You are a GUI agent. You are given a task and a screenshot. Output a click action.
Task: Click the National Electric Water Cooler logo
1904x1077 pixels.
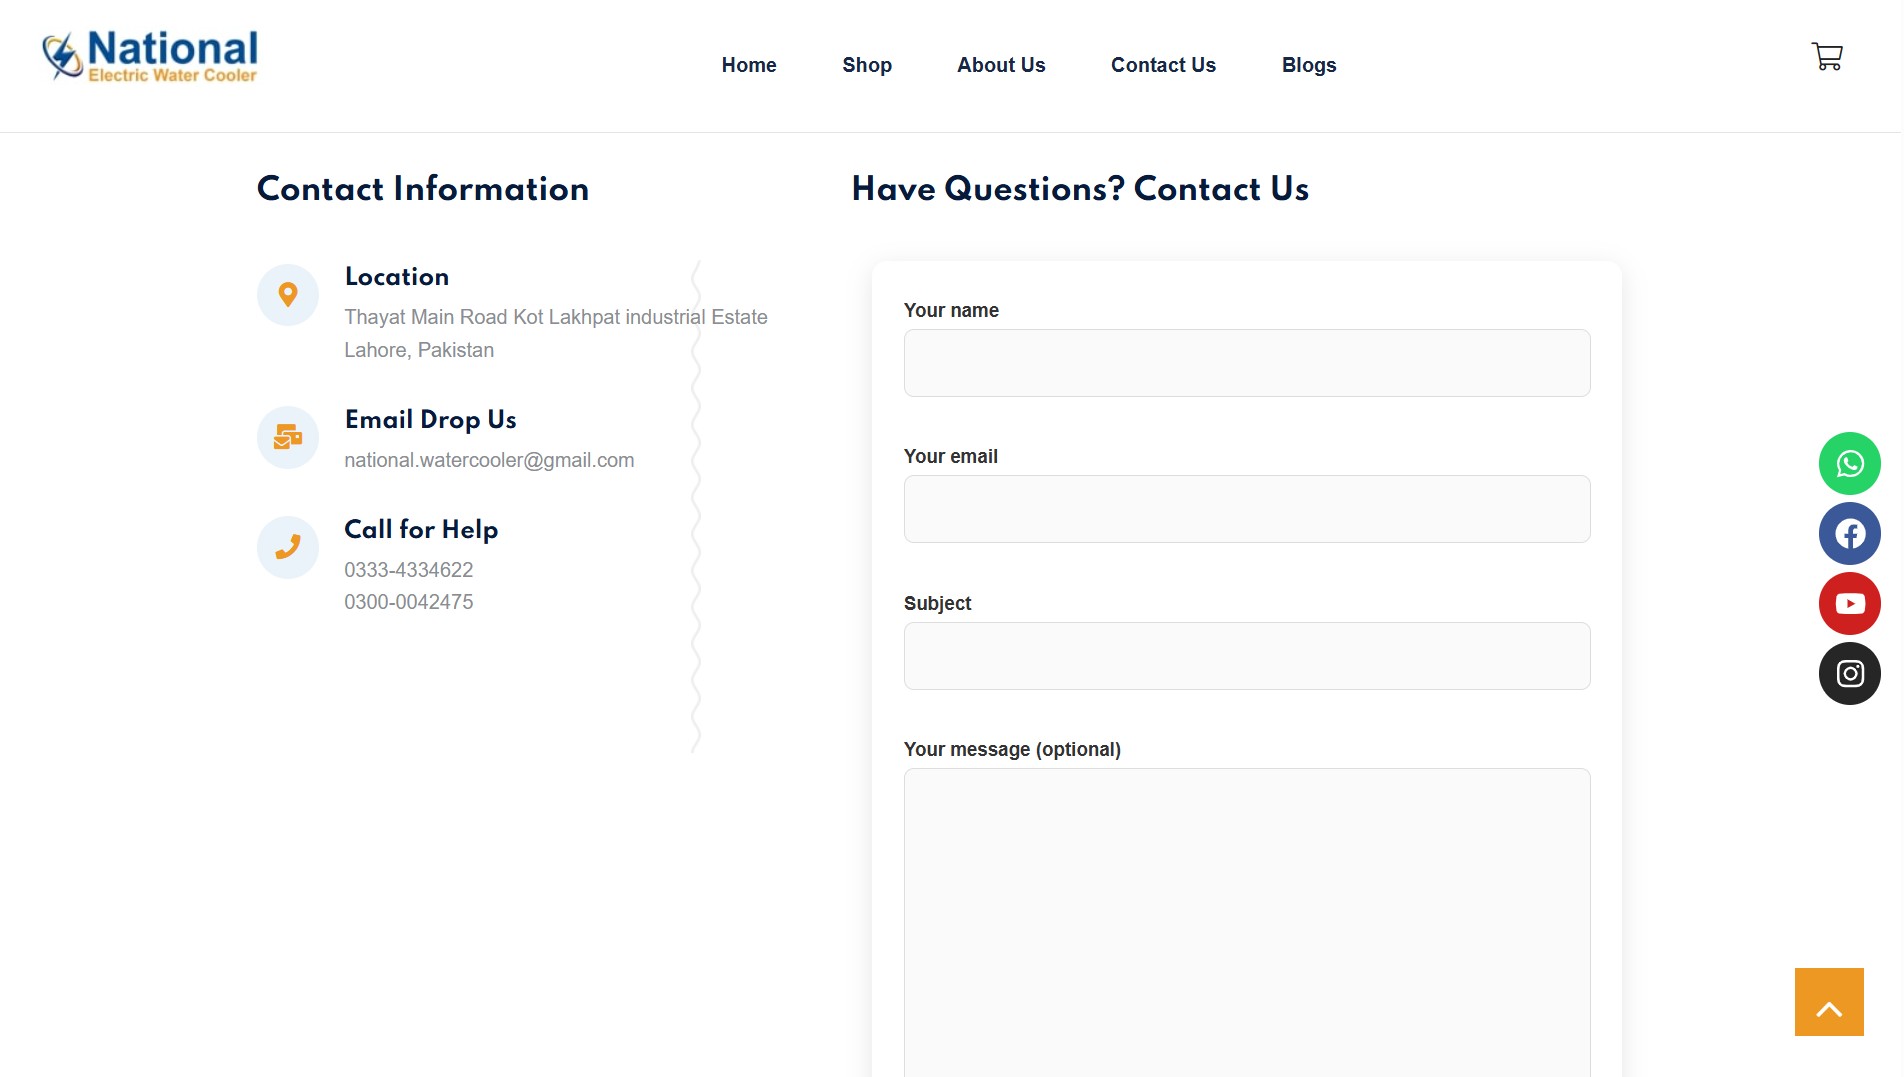(x=150, y=56)
